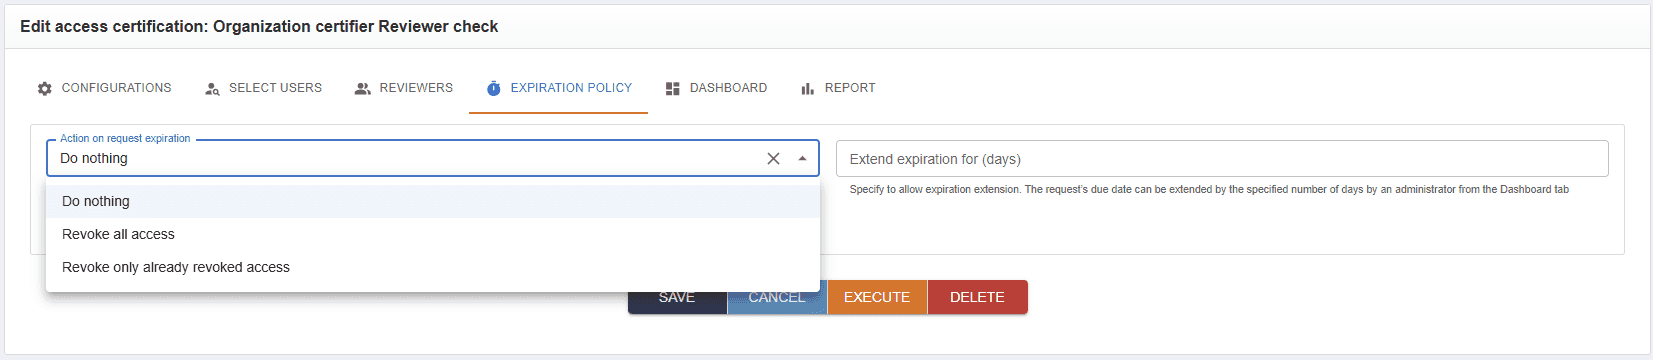Collapse the action dropdown using the arrow
The height and width of the screenshot is (360, 1653).
tap(802, 158)
